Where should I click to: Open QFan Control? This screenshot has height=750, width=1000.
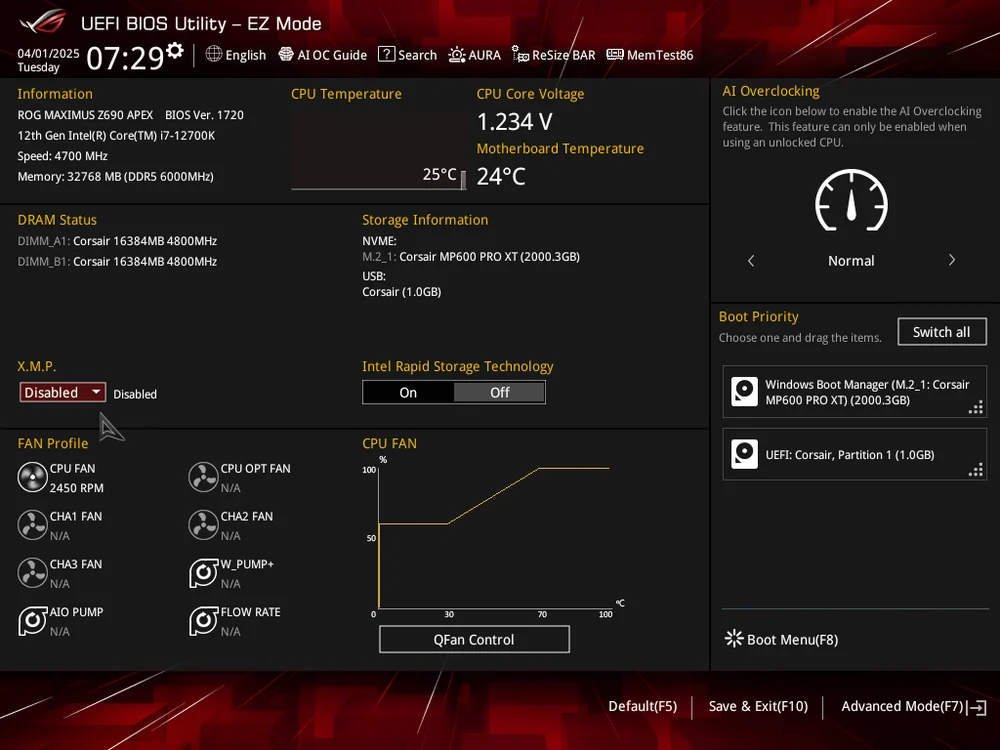(474, 639)
